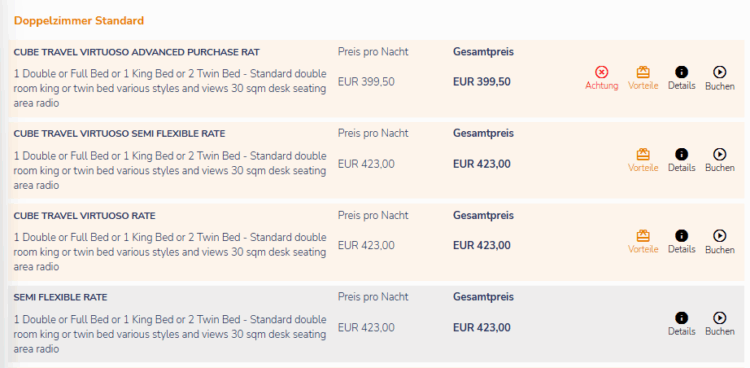Show Details for Virtuoso Semi Flexible rate
Image resolution: width=750 pixels, height=368 pixels.
pyautogui.click(x=681, y=160)
